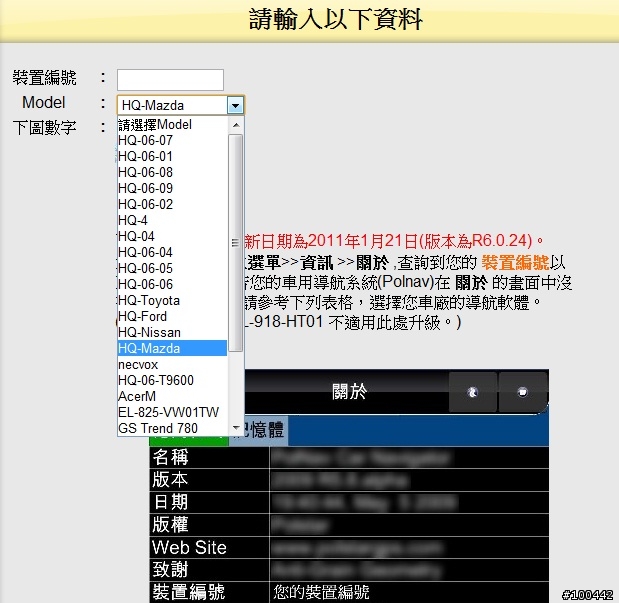The image size is (619, 603).
Task: Pick the HQ-06-08 model option
Action: (172, 173)
